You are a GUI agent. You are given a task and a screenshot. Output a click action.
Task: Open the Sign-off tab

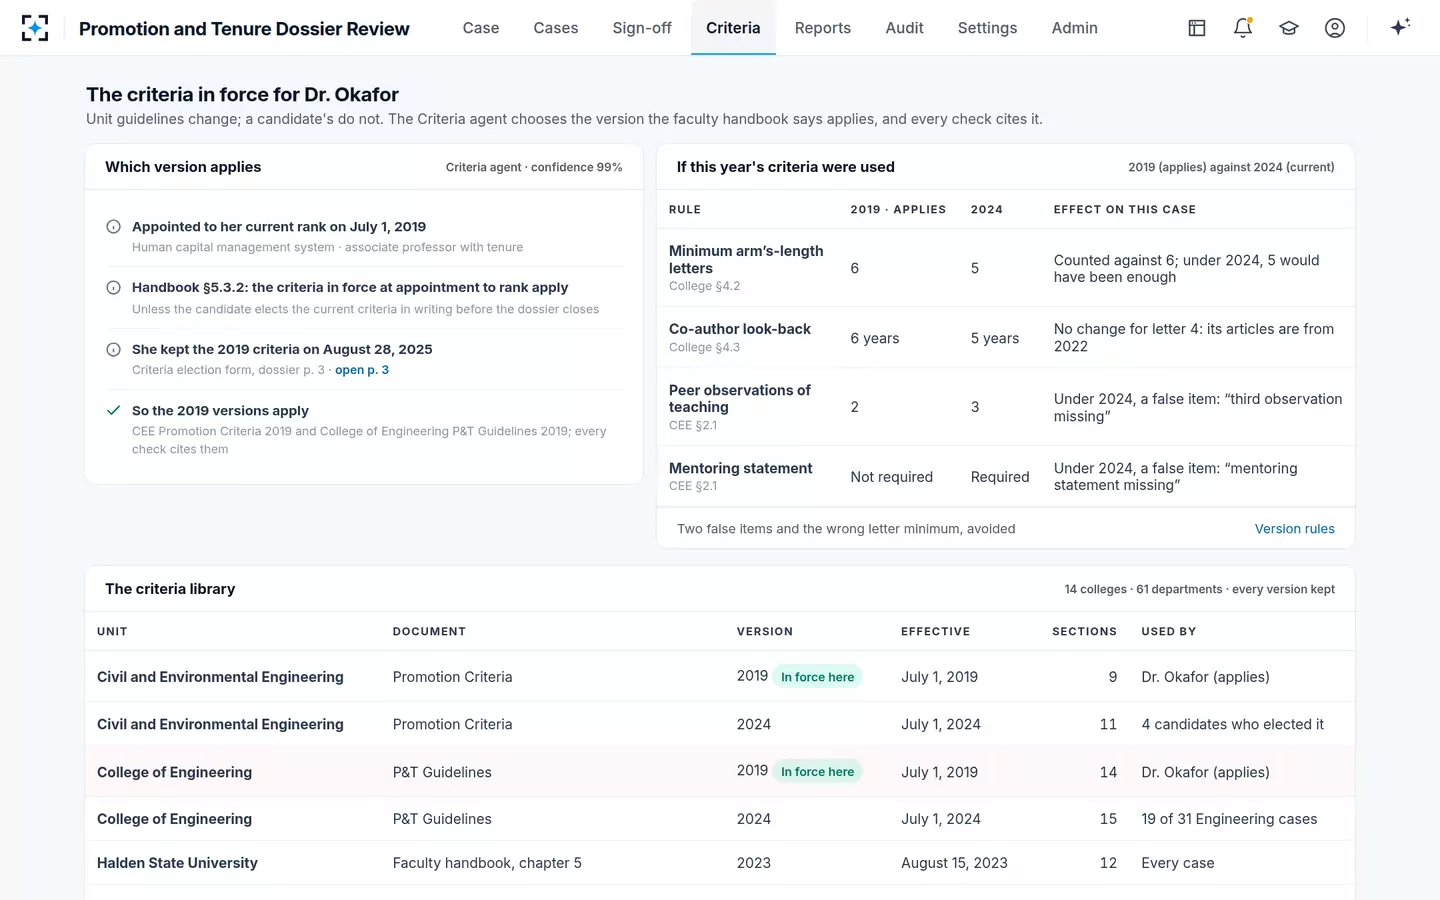click(642, 28)
